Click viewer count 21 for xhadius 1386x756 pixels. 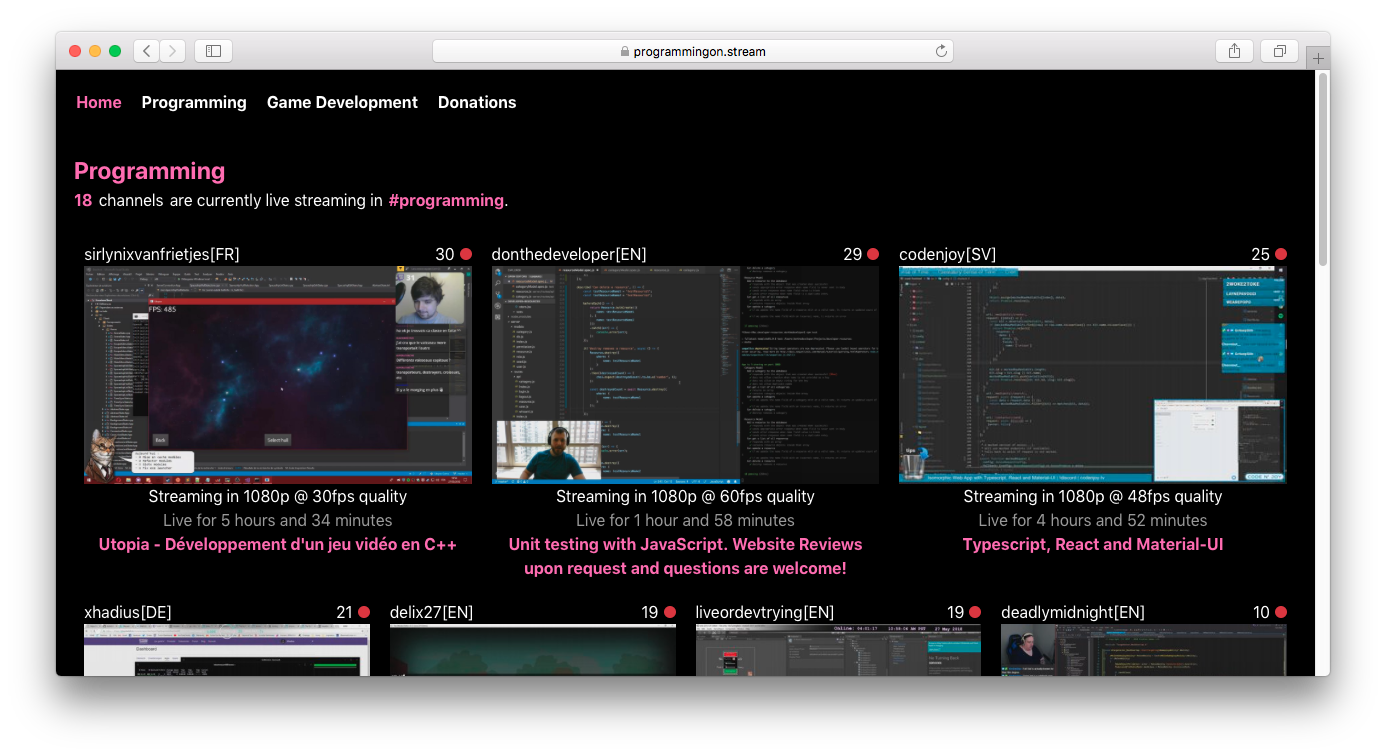344,612
